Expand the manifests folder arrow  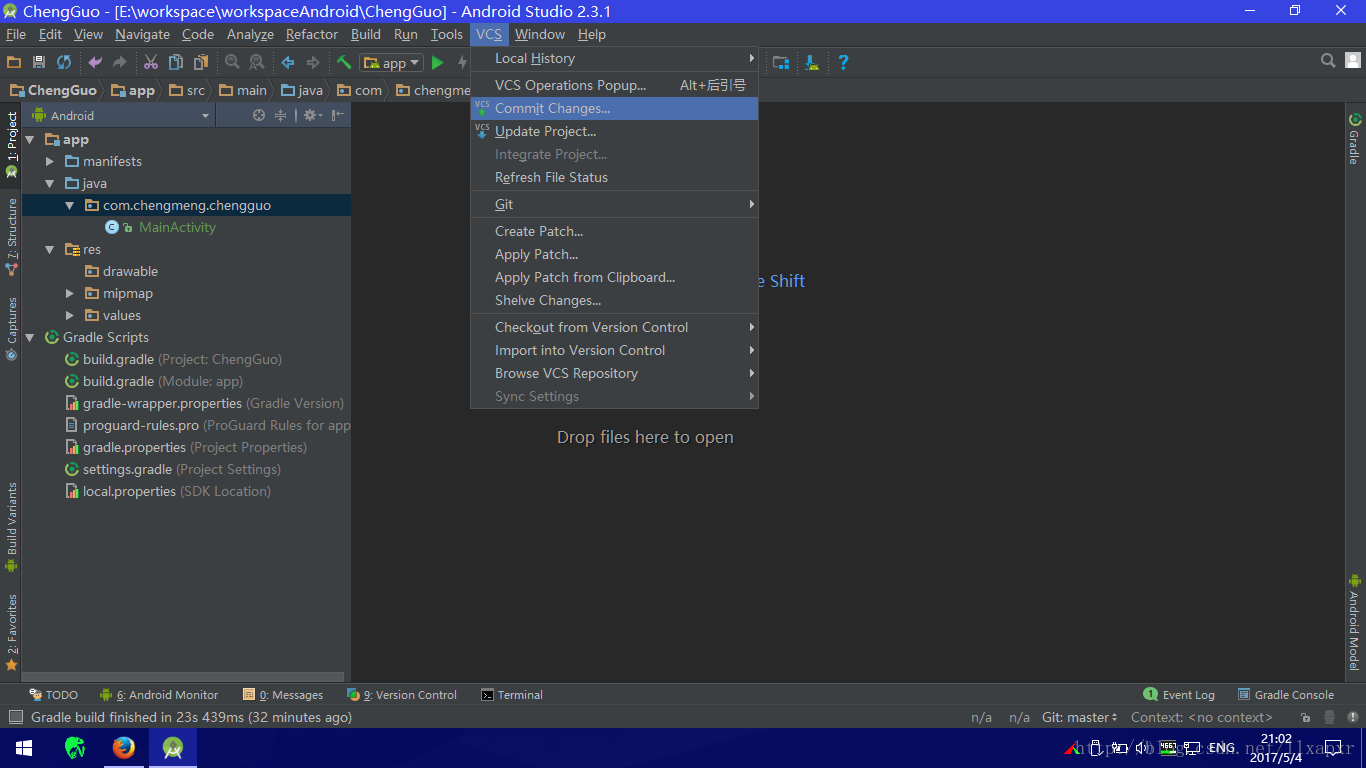[50, 161]
